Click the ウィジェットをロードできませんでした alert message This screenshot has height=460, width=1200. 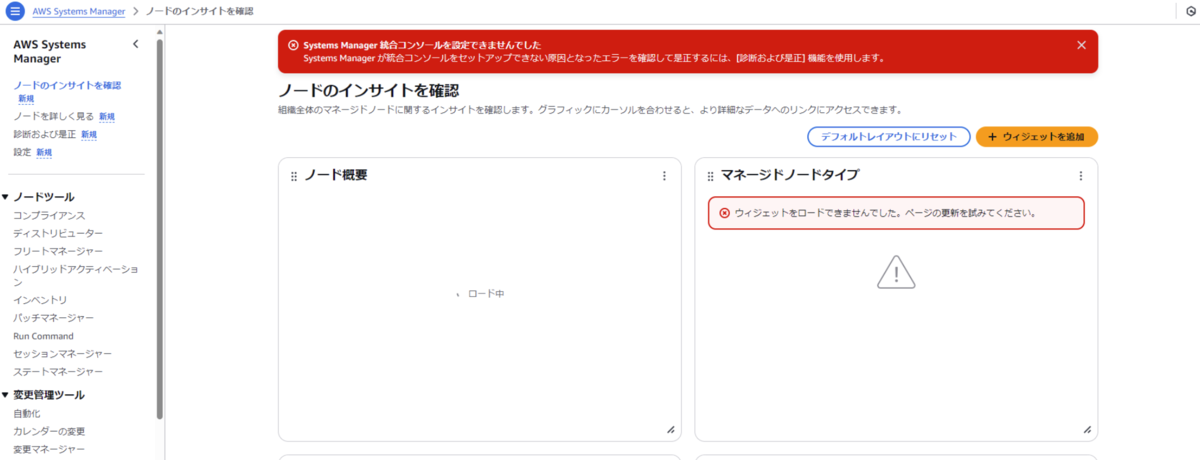(x=885, y=213)
